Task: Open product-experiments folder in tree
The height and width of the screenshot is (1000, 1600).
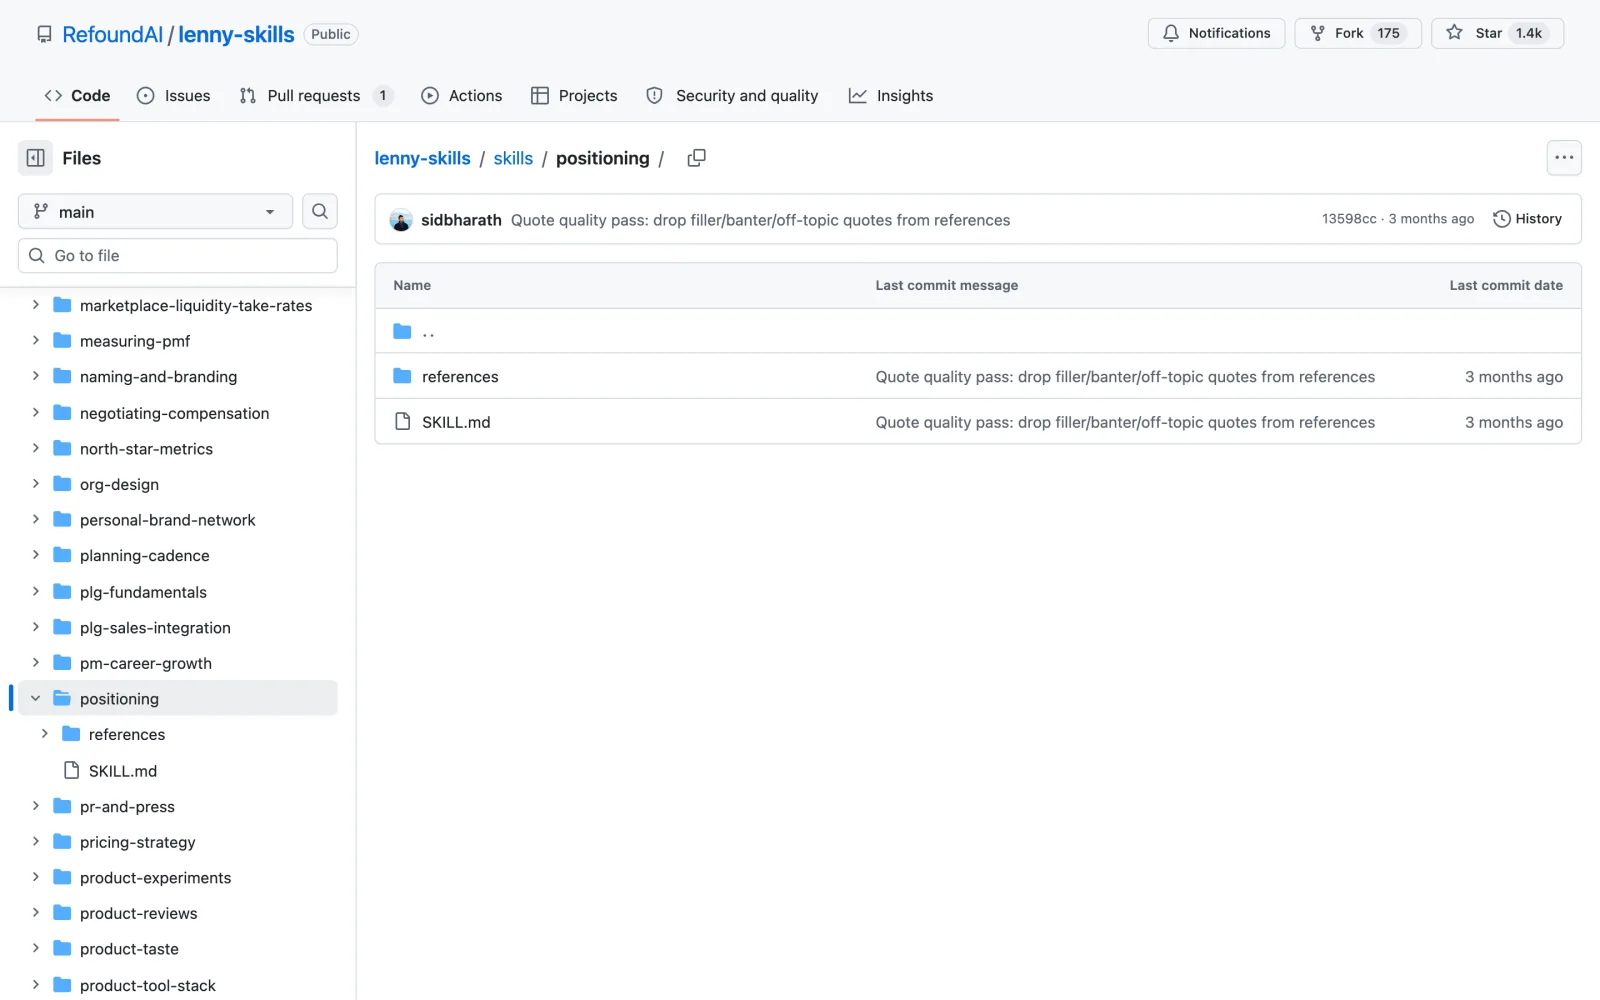Action: point(155,878)
